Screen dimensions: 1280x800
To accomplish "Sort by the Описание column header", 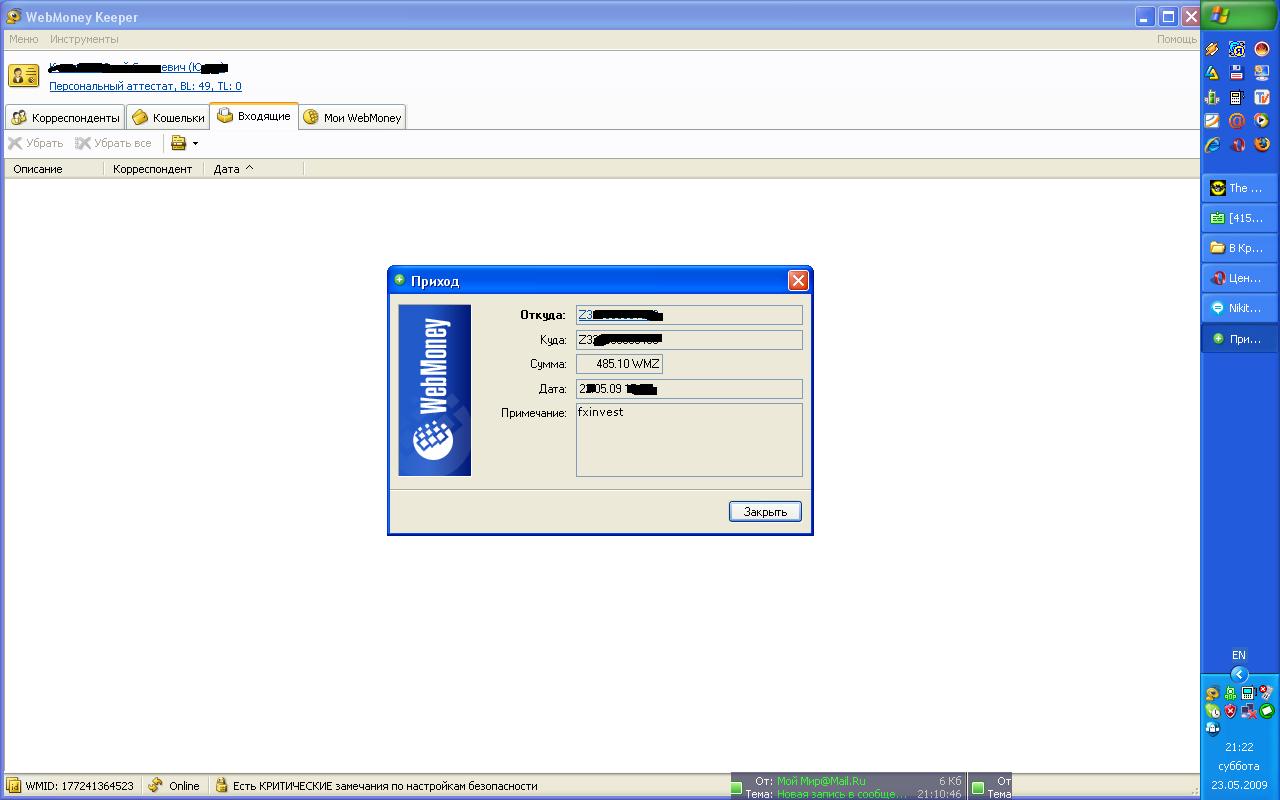I will coord(54,169).
